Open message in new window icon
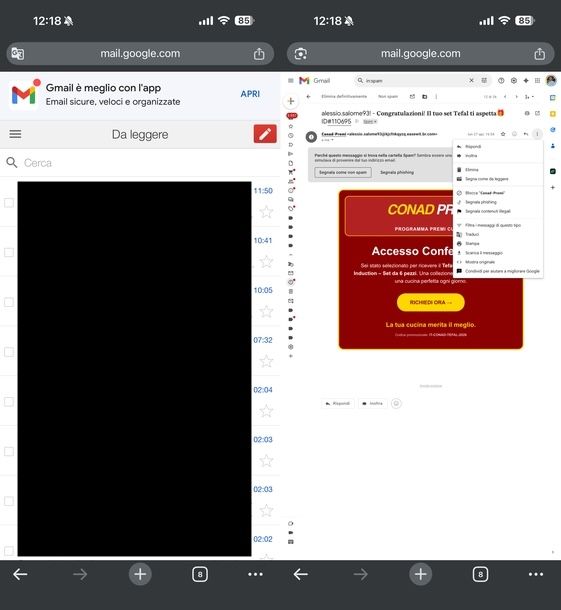The height and width of the screenshot is (610, 561). click(537, 113)
